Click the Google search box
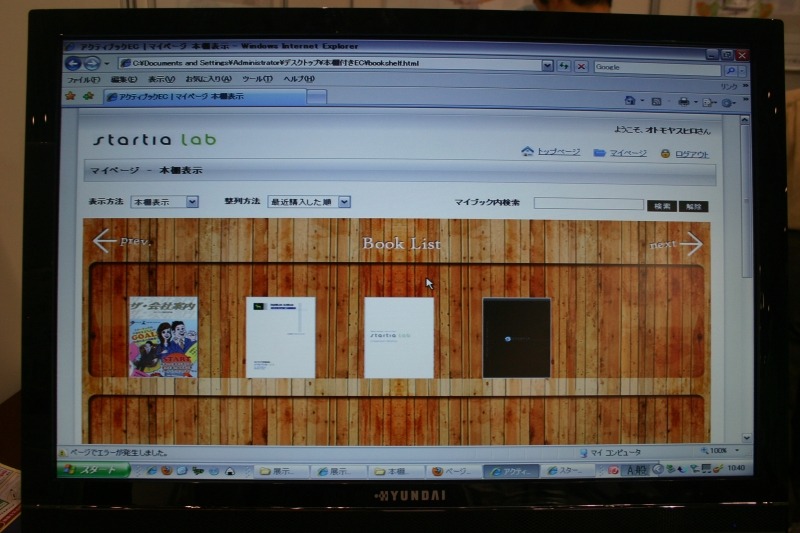This screenshot has width=800, height=533. pos(657,68)
